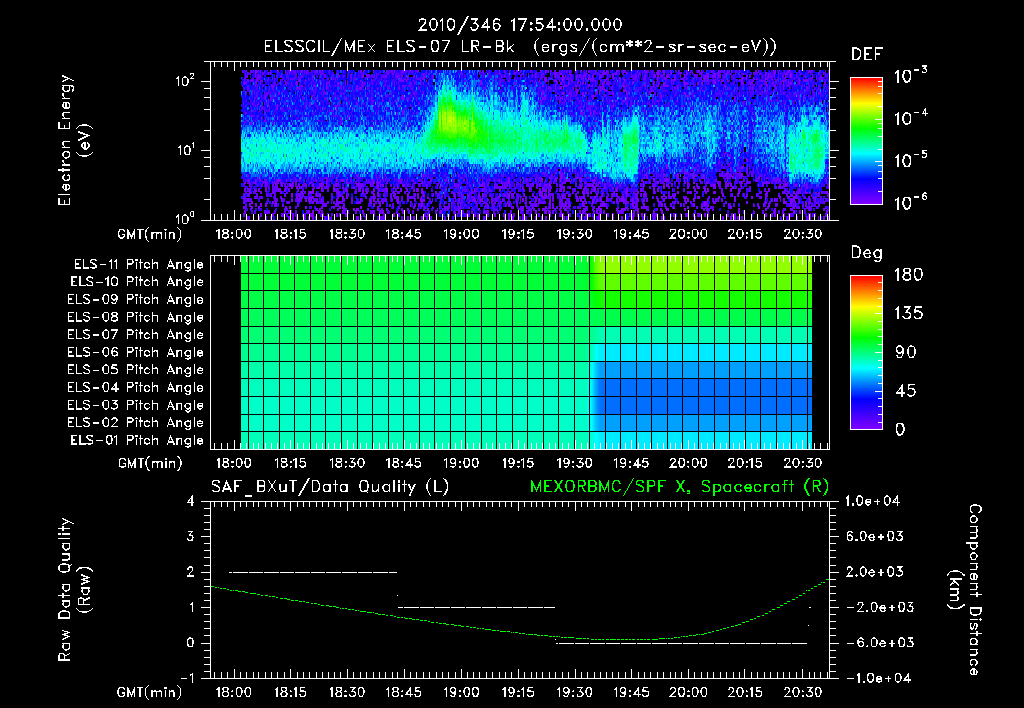Select the ELS-09 Pitch Angle row label

click(136, 300)
